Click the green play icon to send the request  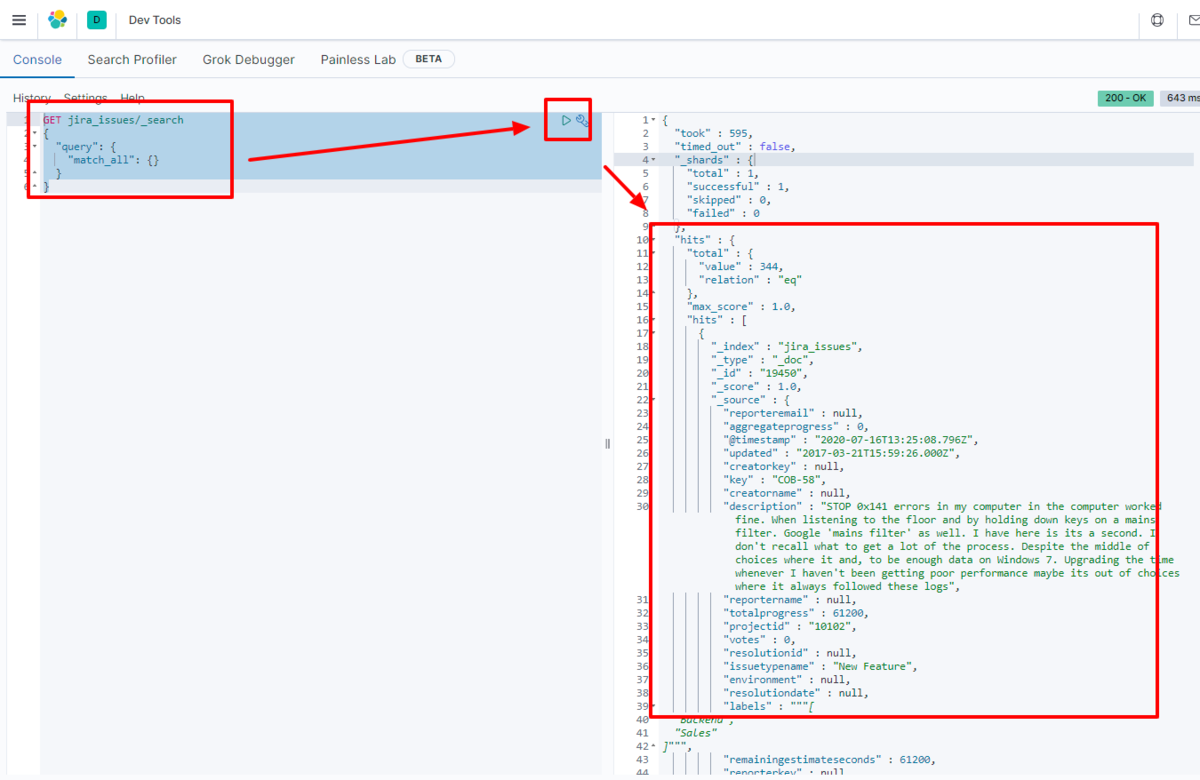(567, 119)
